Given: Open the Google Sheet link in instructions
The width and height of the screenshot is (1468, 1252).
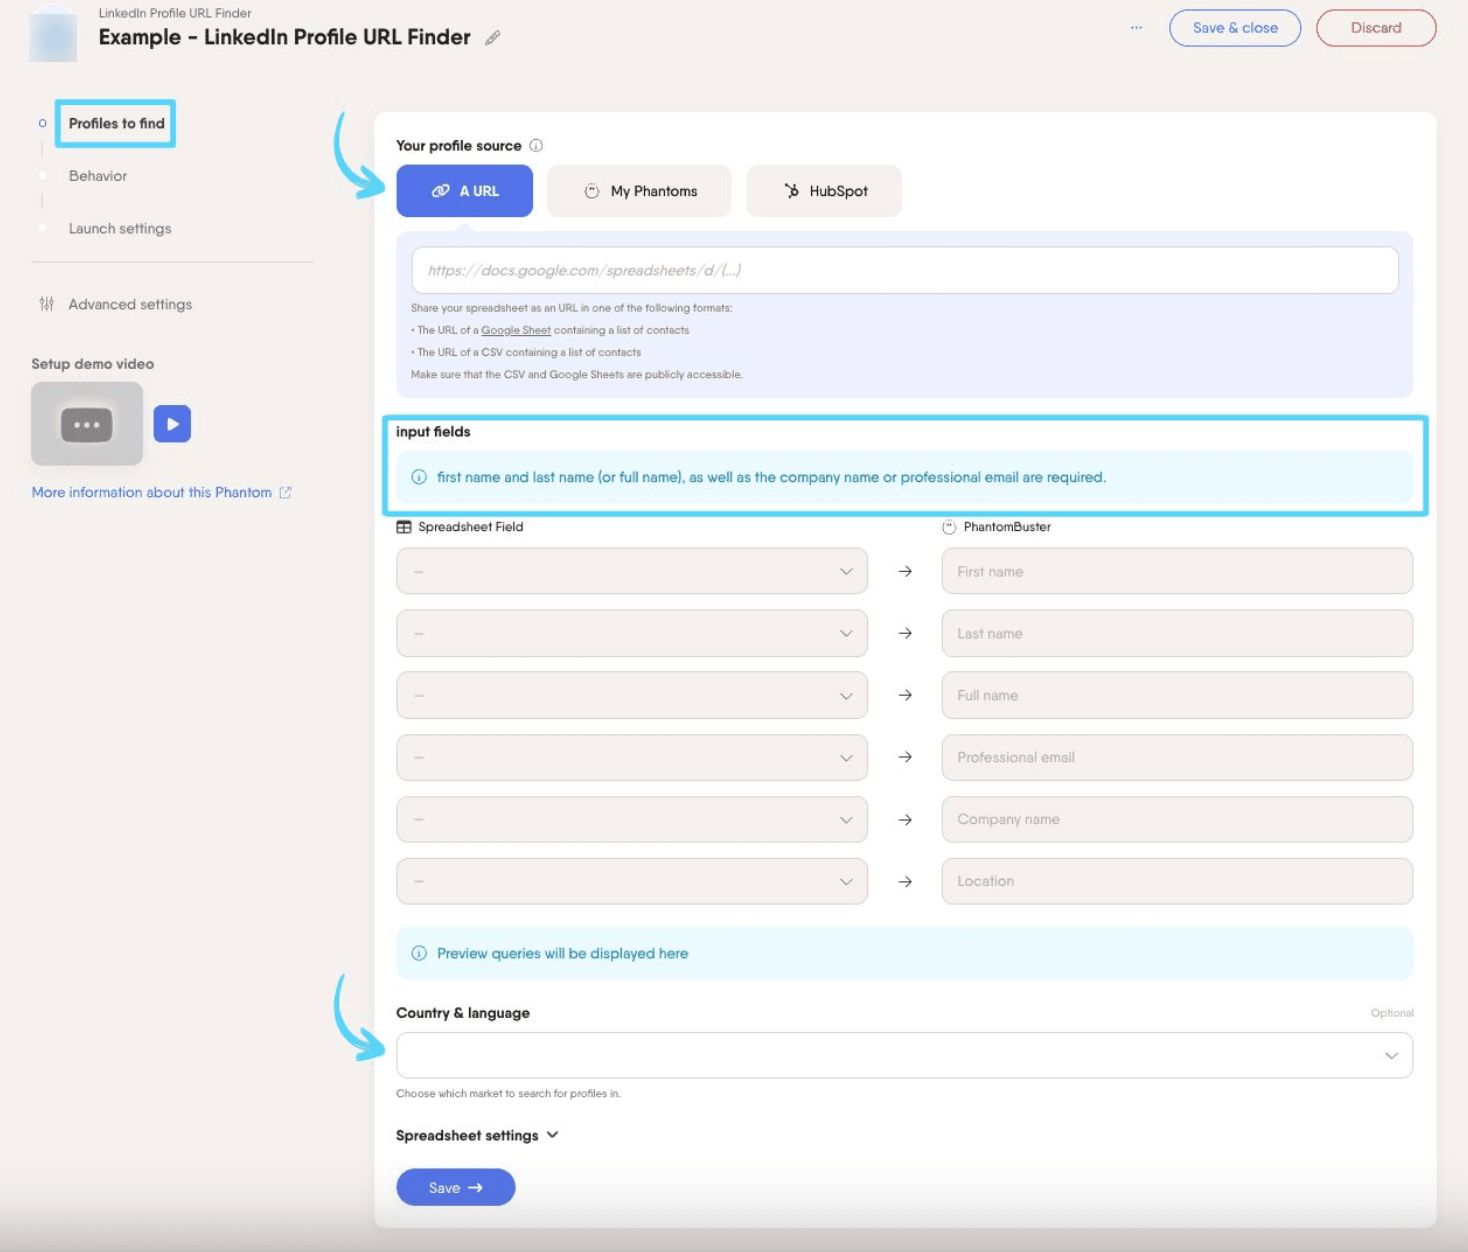Looking at the screenshot, I should [x=516, y=330].
